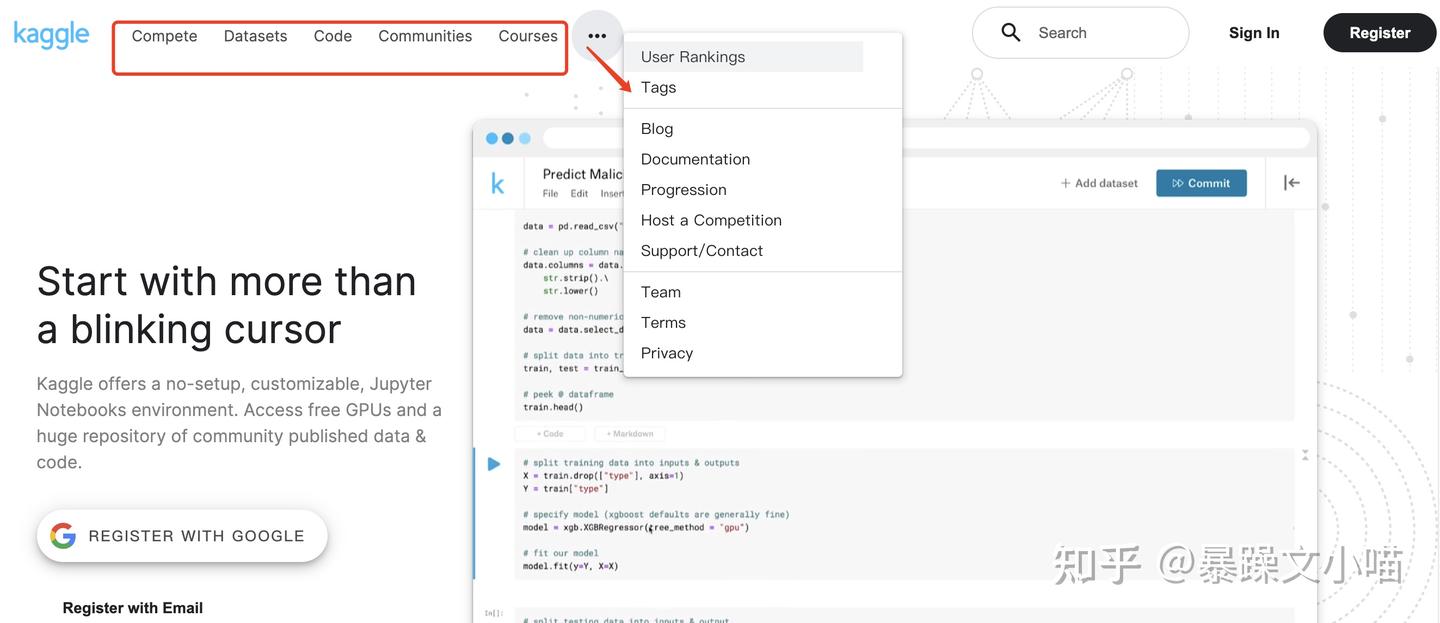
Task: Click the Register button
Action: [x=1379, y=33]
